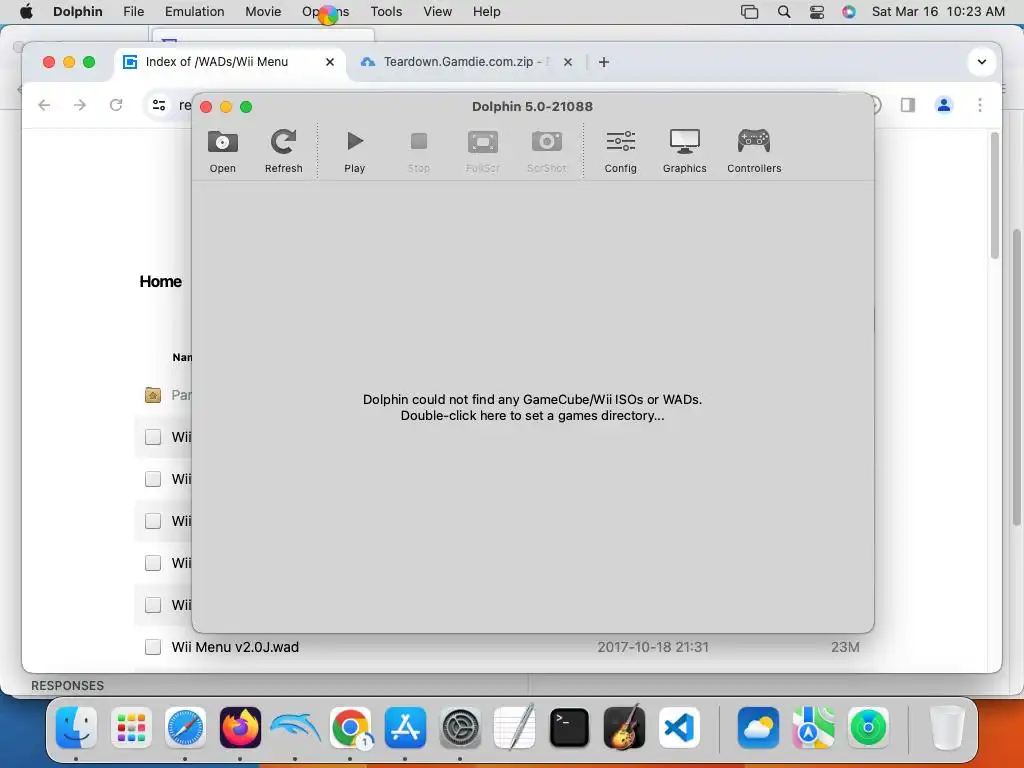Open Maps from the Dock
1024x768 pixels.
(813, 728)
